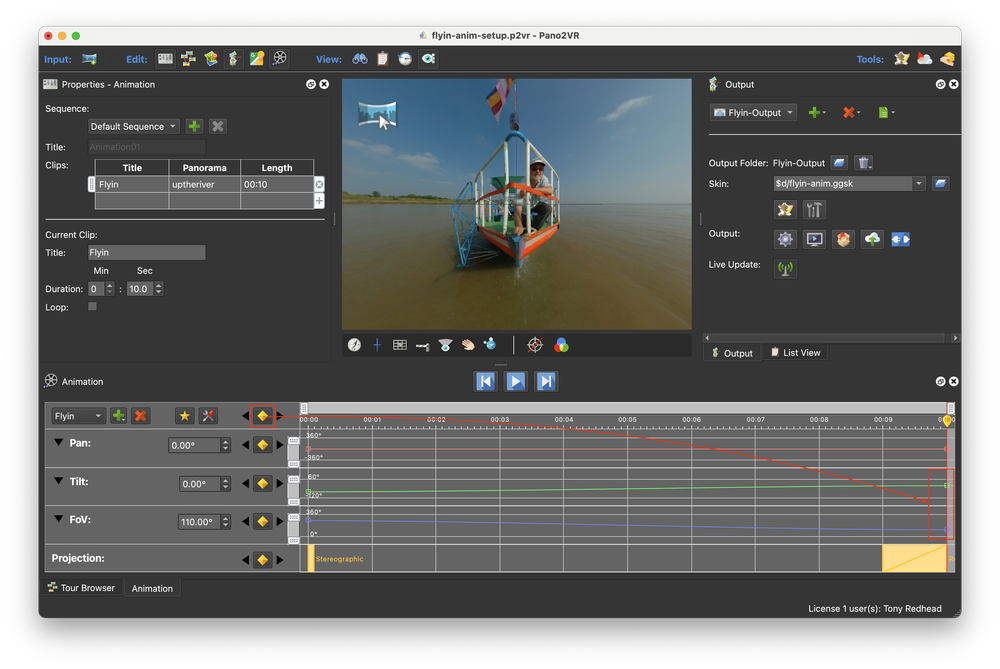Click the Tilt value input field
Image resolution: width=1000 pixels, height=669 pixels.
point(199,484)
